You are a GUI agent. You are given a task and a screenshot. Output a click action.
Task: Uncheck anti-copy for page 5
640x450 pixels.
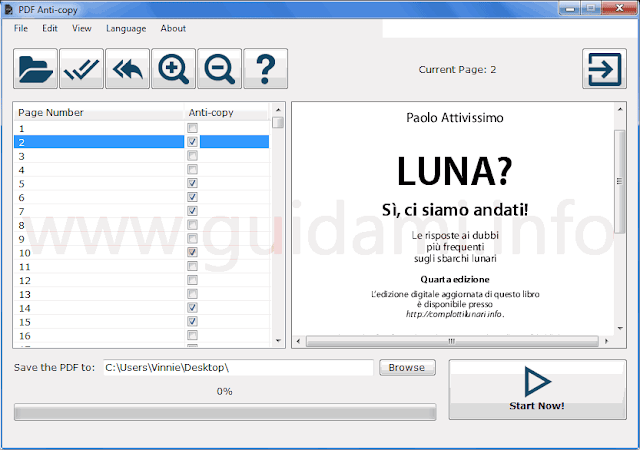pyautogui.click(x=192, y=183)
